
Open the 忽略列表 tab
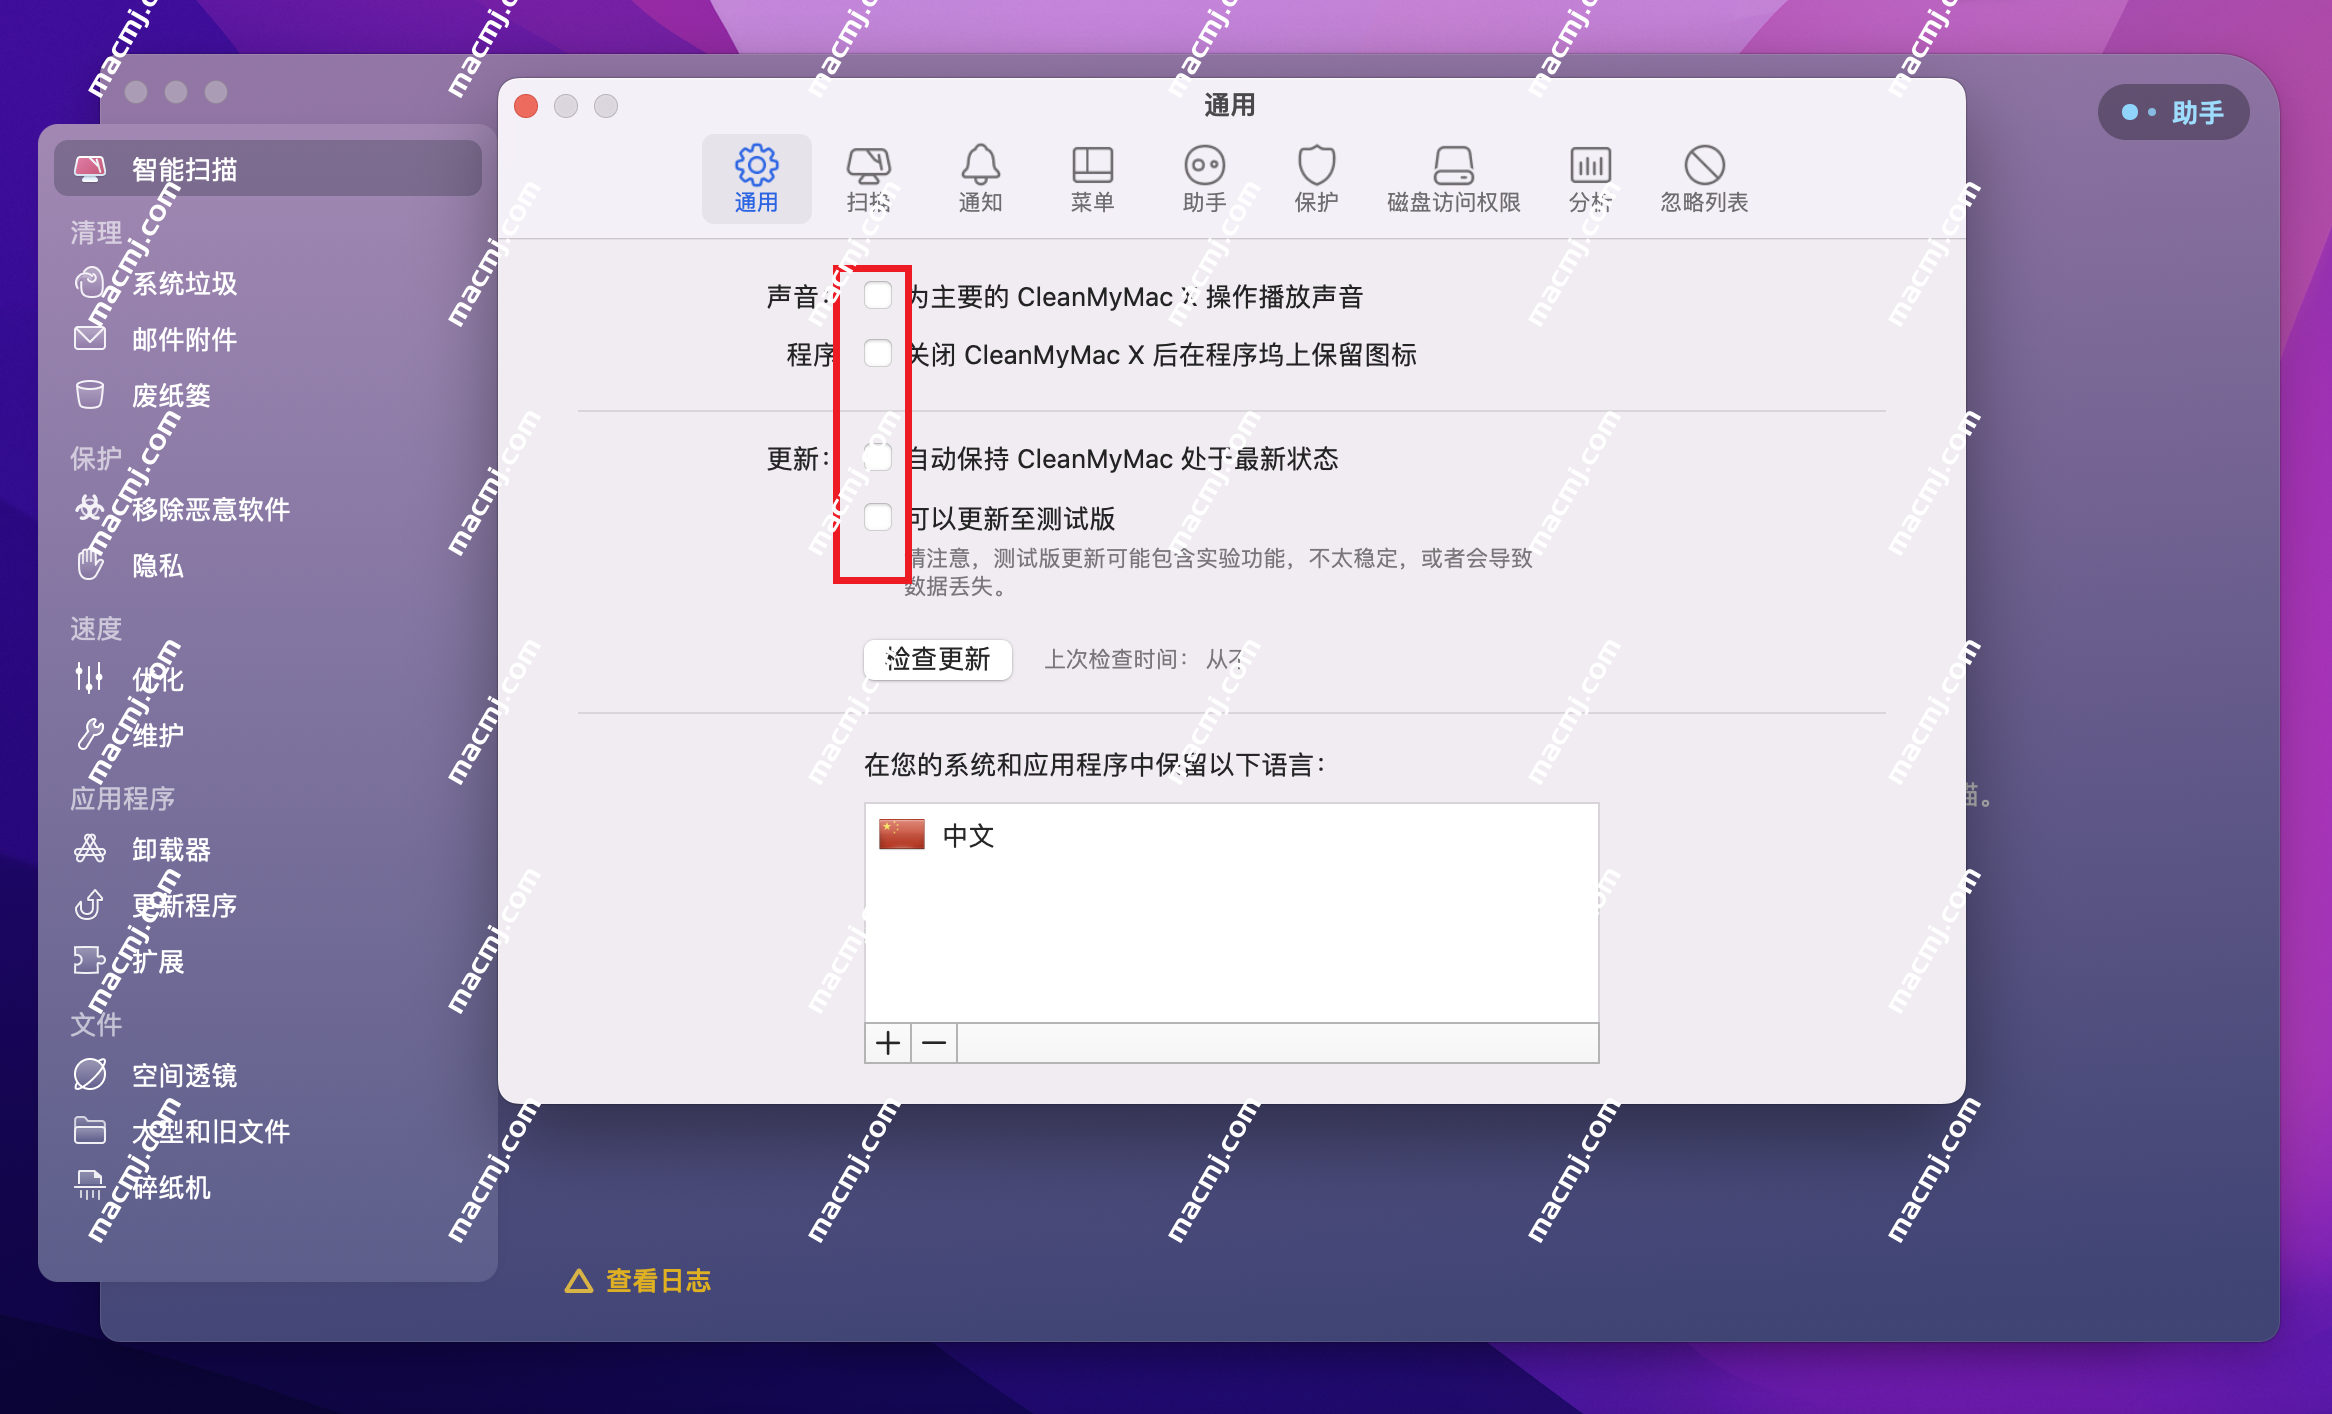[x=1704, y=179]
